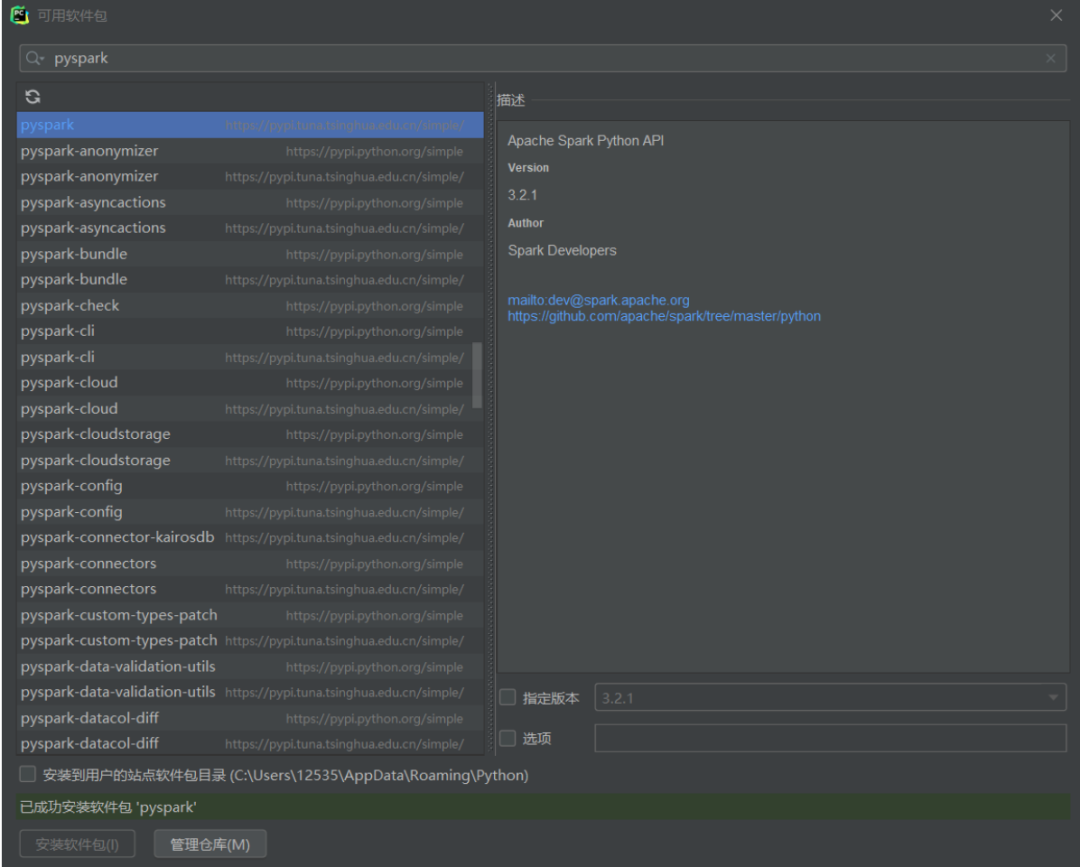
Task: Open the mailto:dev@spark.apache.org link
Action: (x=598, y=300)
